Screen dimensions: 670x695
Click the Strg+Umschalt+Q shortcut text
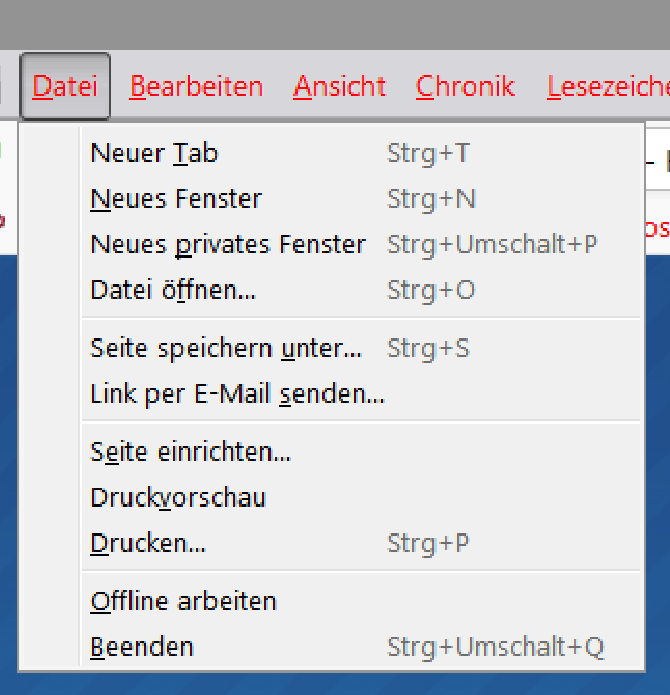[x=495, y=647]
